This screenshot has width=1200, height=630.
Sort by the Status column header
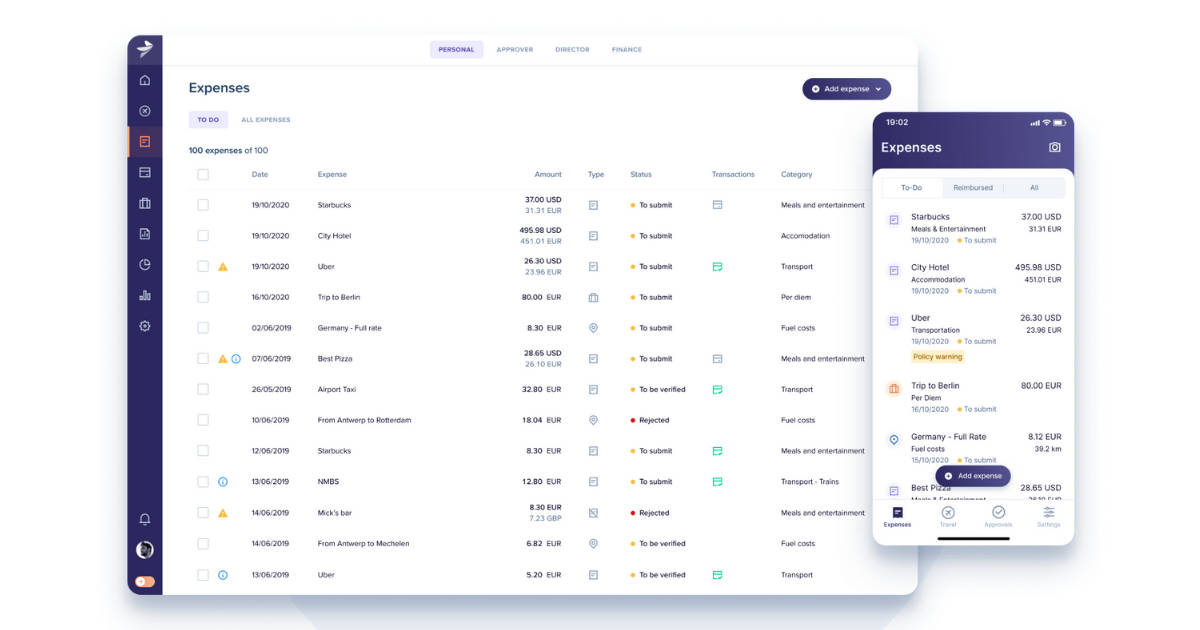[x=641, y=174]
